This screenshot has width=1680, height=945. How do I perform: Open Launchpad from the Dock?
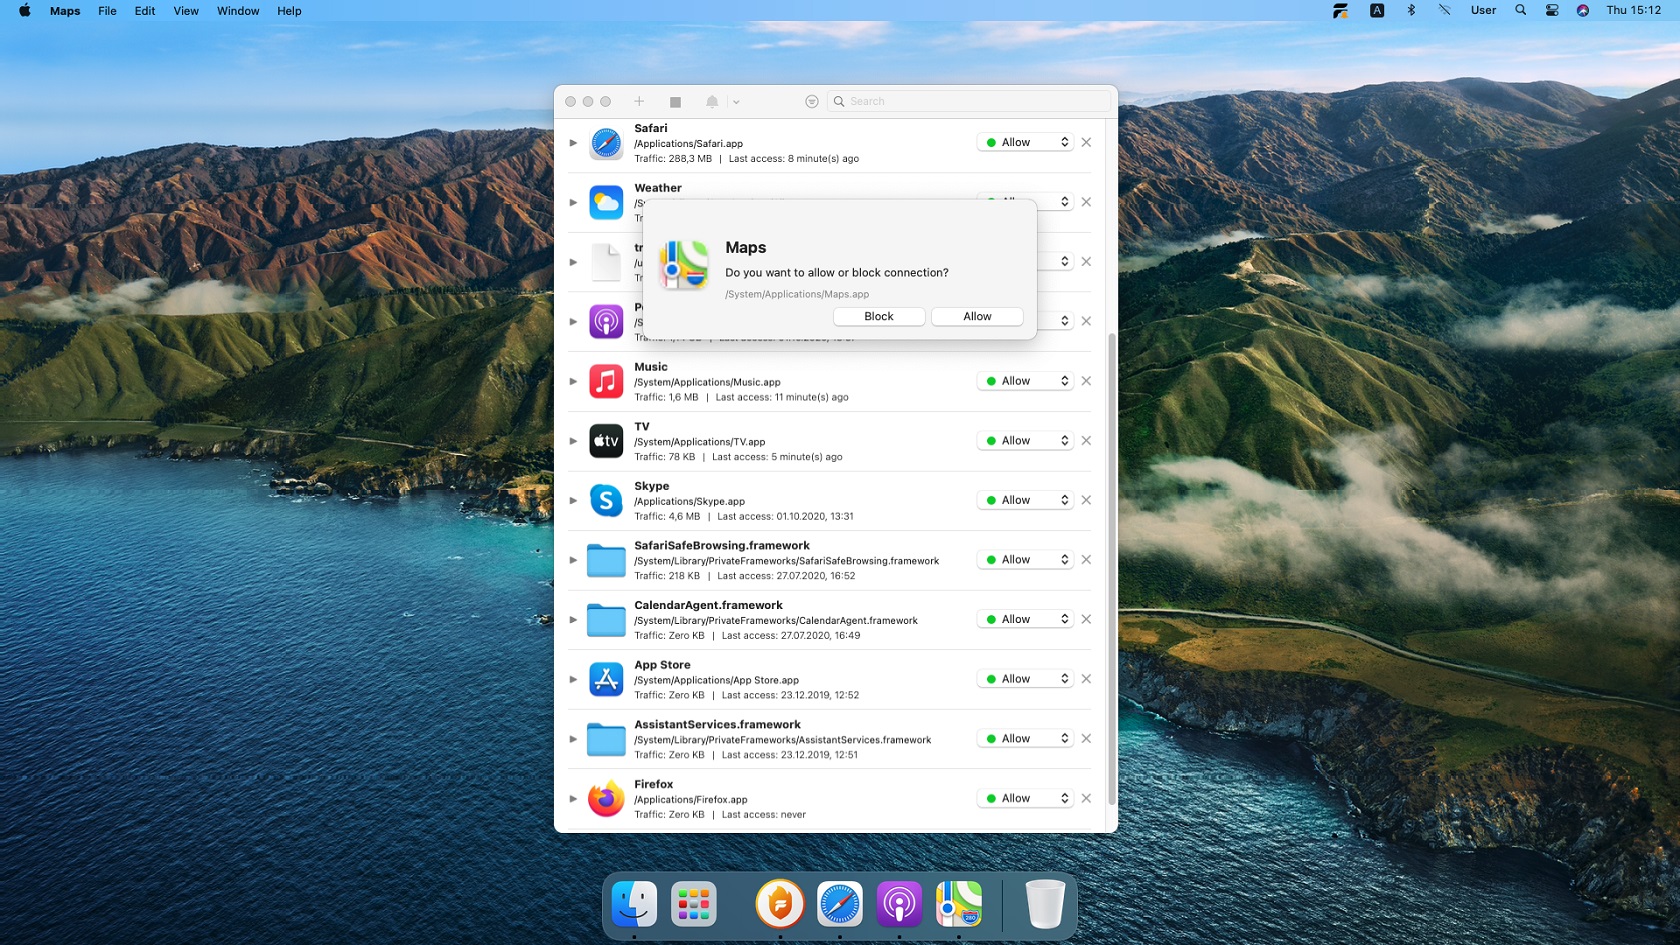click(x=694, y=904)
